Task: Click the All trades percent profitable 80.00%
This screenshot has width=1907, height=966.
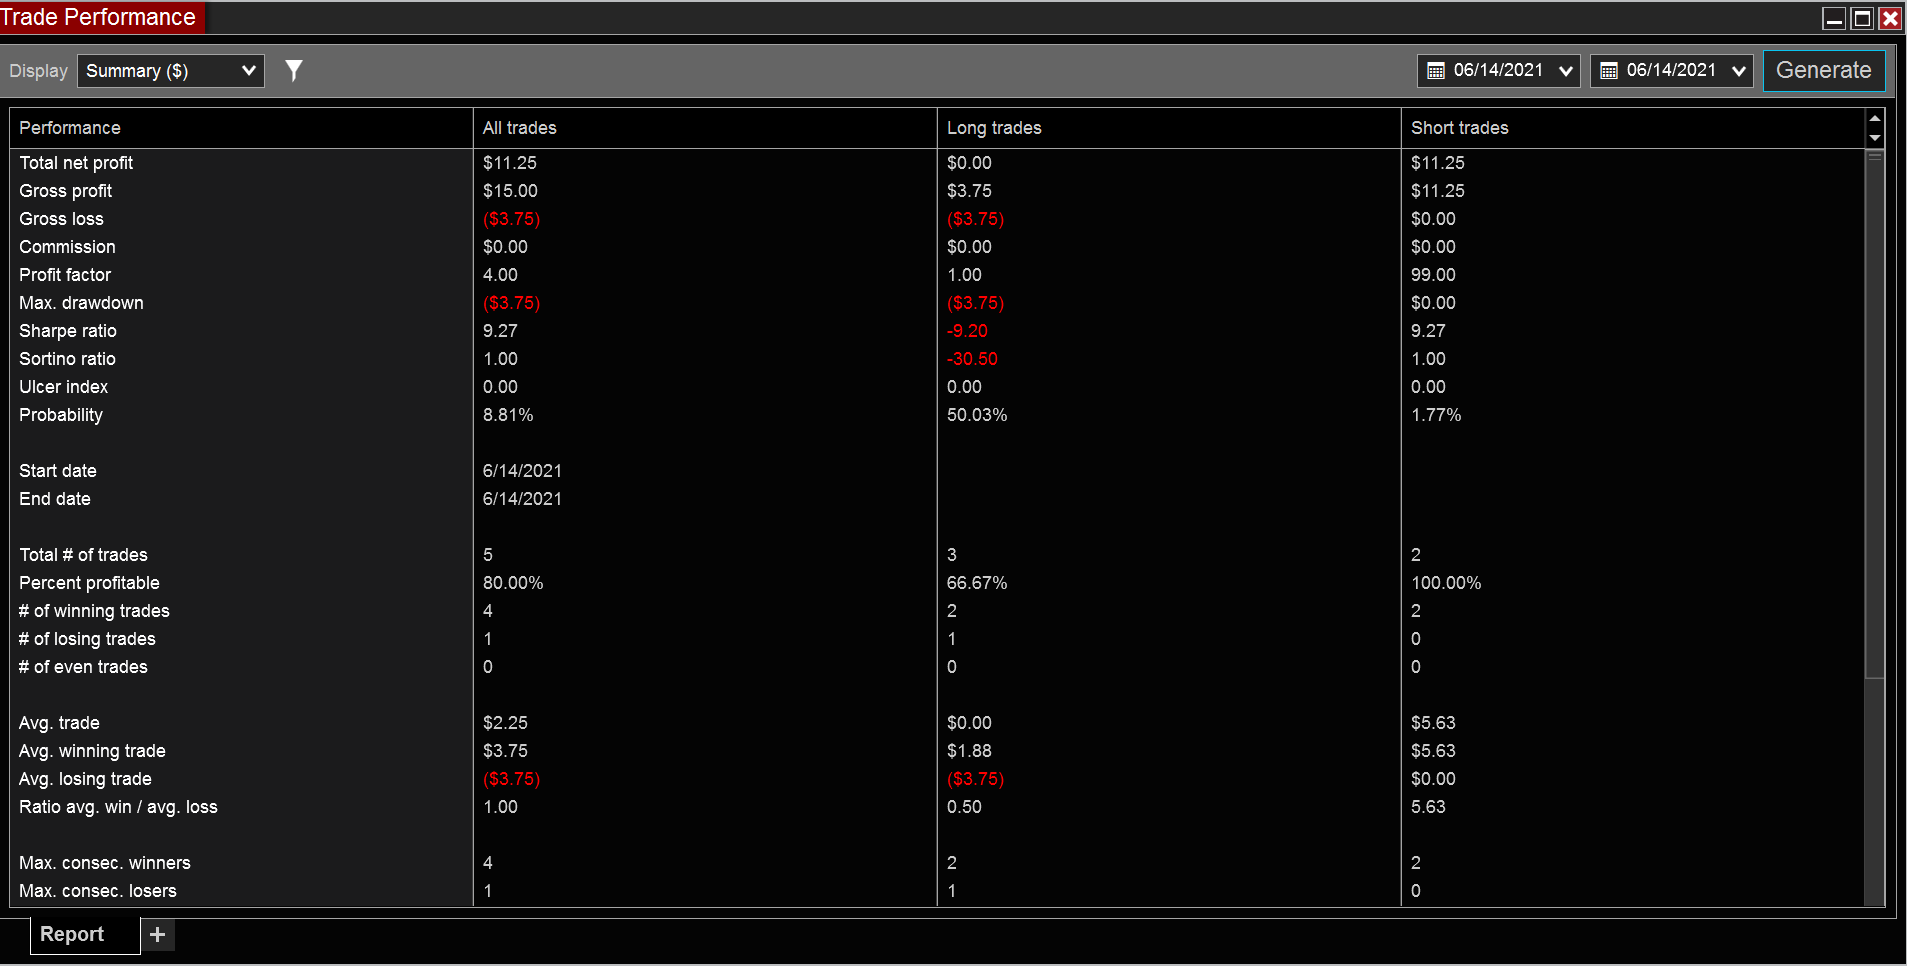Action: [x=513, y=583]
